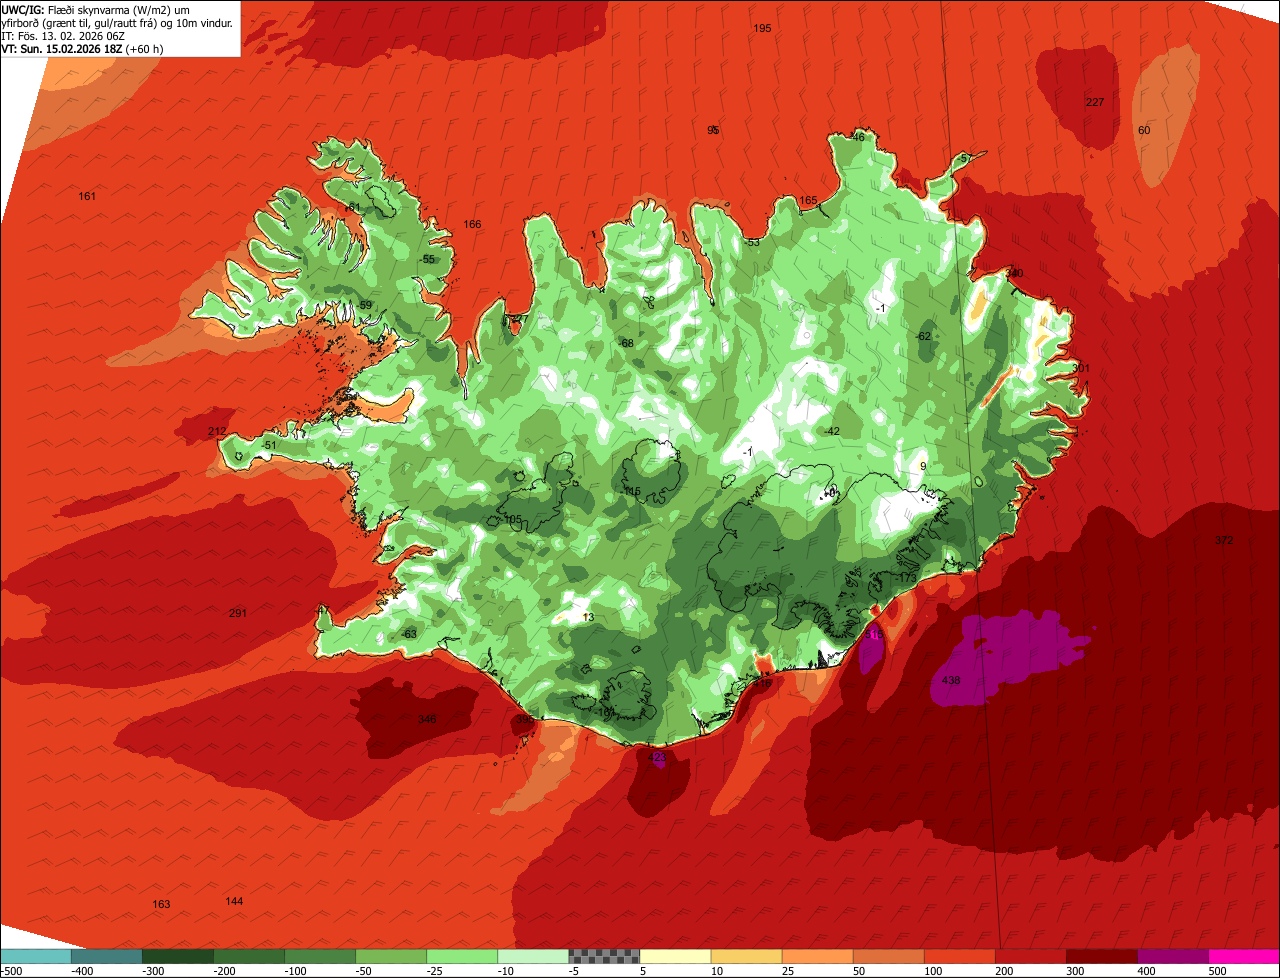The width and height of the screenshot is (1280, 978).
Task: Click the '372' value in the southeast sea
Action: pyautogui.click(x=1224, y=540)
